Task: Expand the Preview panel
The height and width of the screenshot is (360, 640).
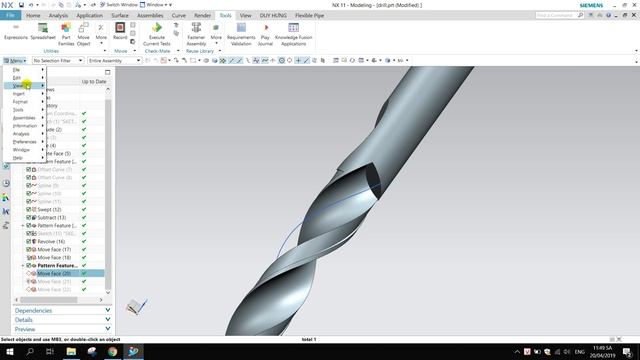Action: pyautogui.click(x=62, y=329)
